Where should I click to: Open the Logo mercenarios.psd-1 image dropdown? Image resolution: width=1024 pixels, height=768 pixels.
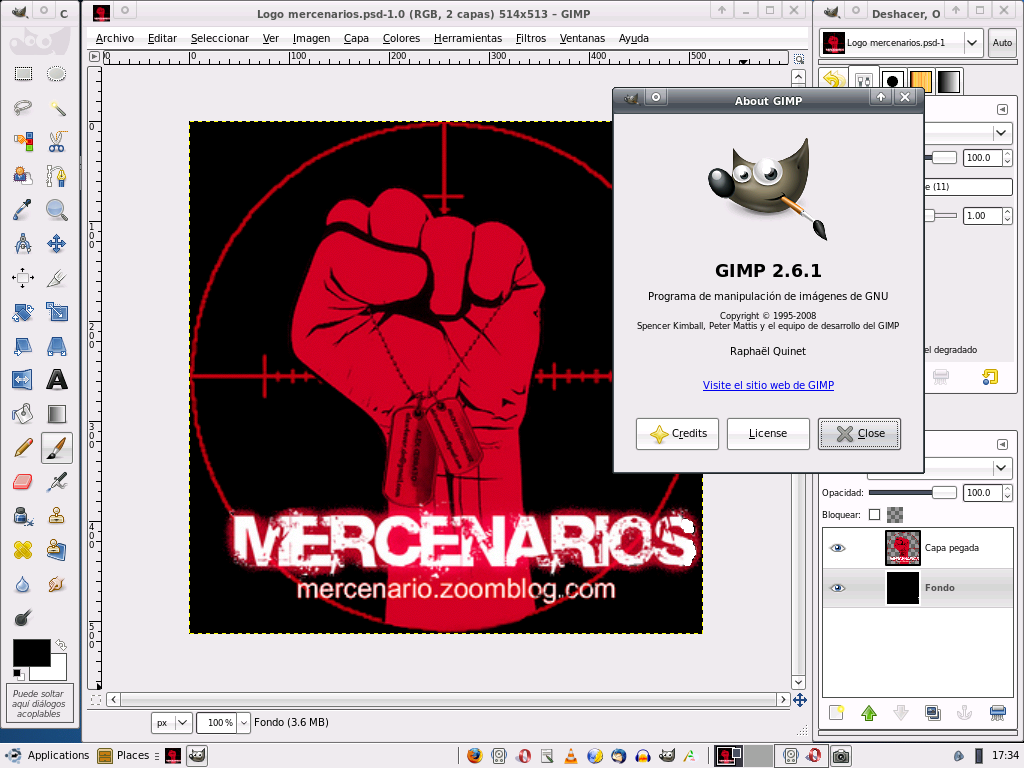901,43
